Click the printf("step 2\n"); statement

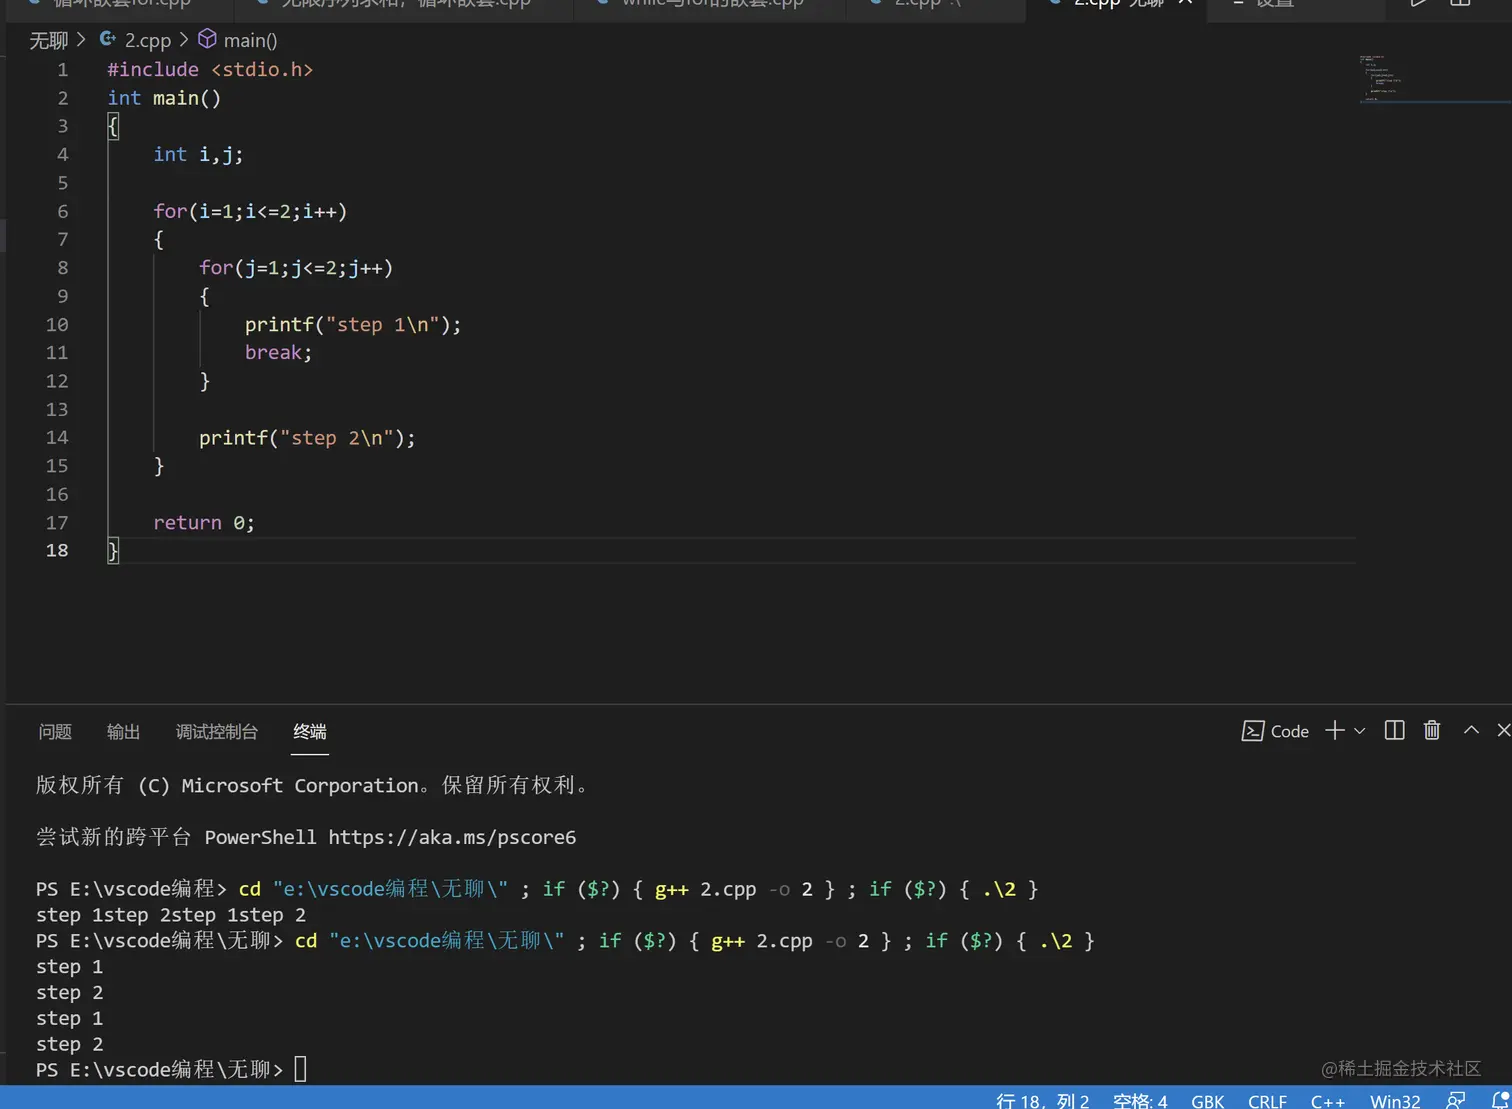coord(307,437)
